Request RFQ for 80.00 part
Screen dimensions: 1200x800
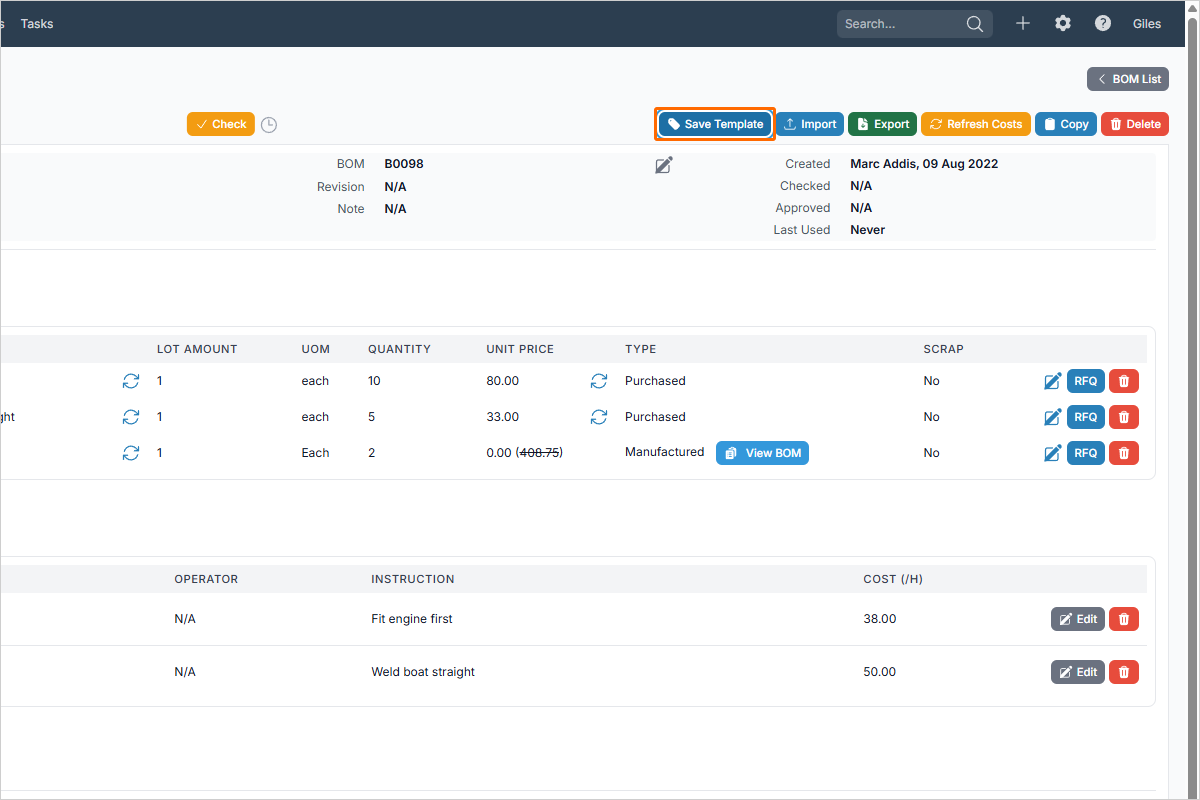click(1086, 381)
